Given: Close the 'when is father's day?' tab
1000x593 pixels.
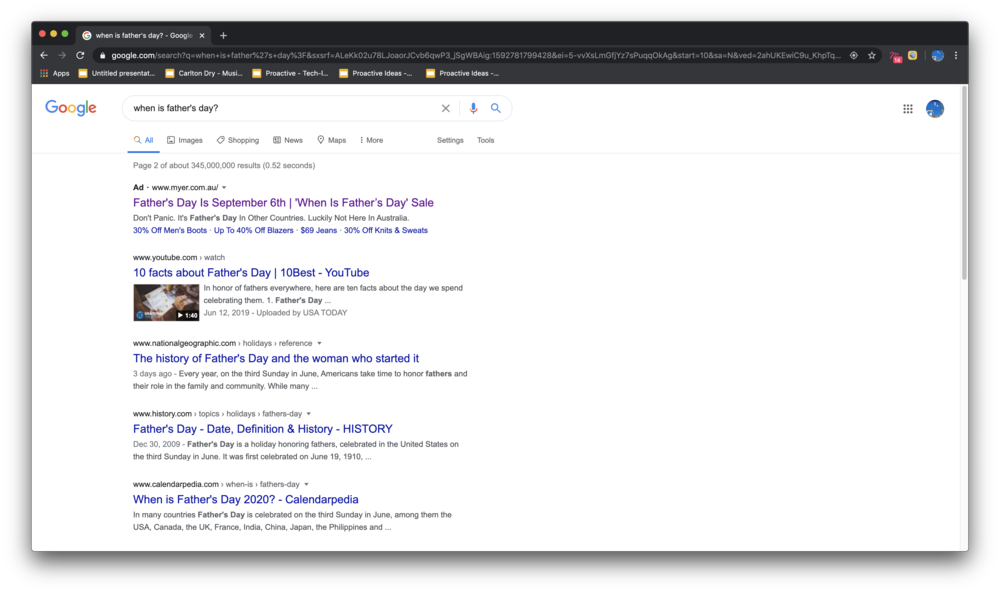Looking at the screenshot, I should (202, 36).
